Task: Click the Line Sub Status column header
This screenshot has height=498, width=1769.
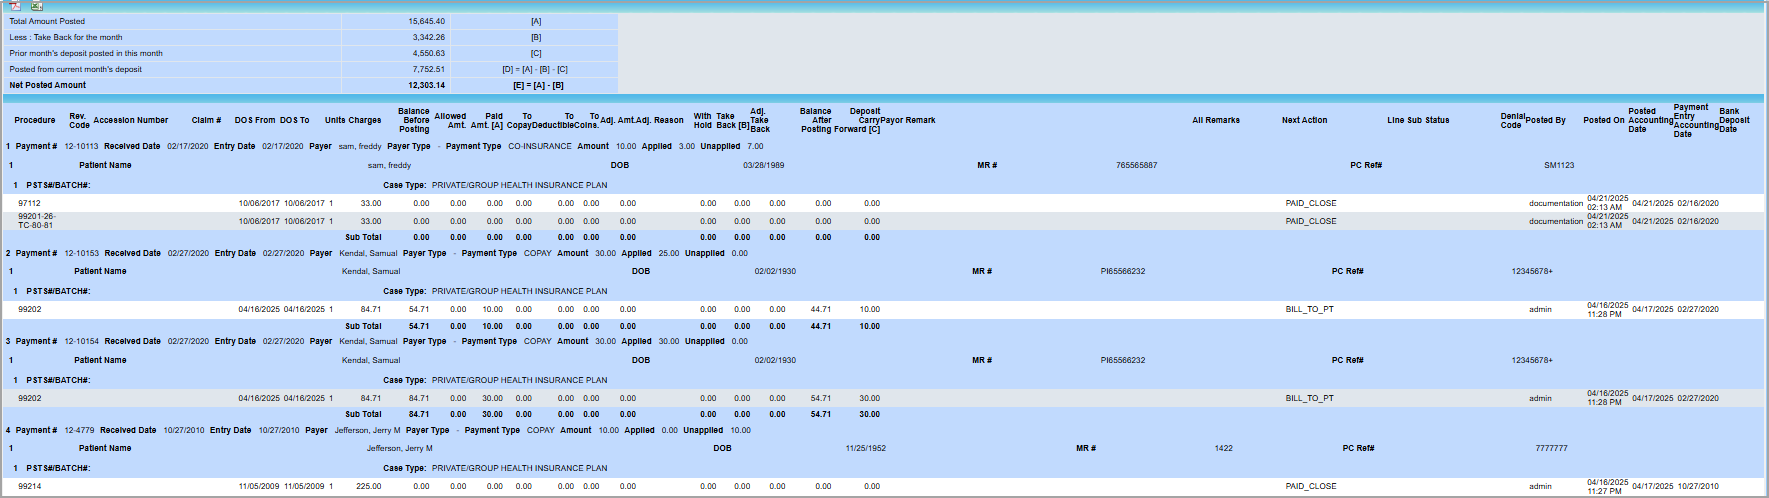Action: tap(1417, 120)
